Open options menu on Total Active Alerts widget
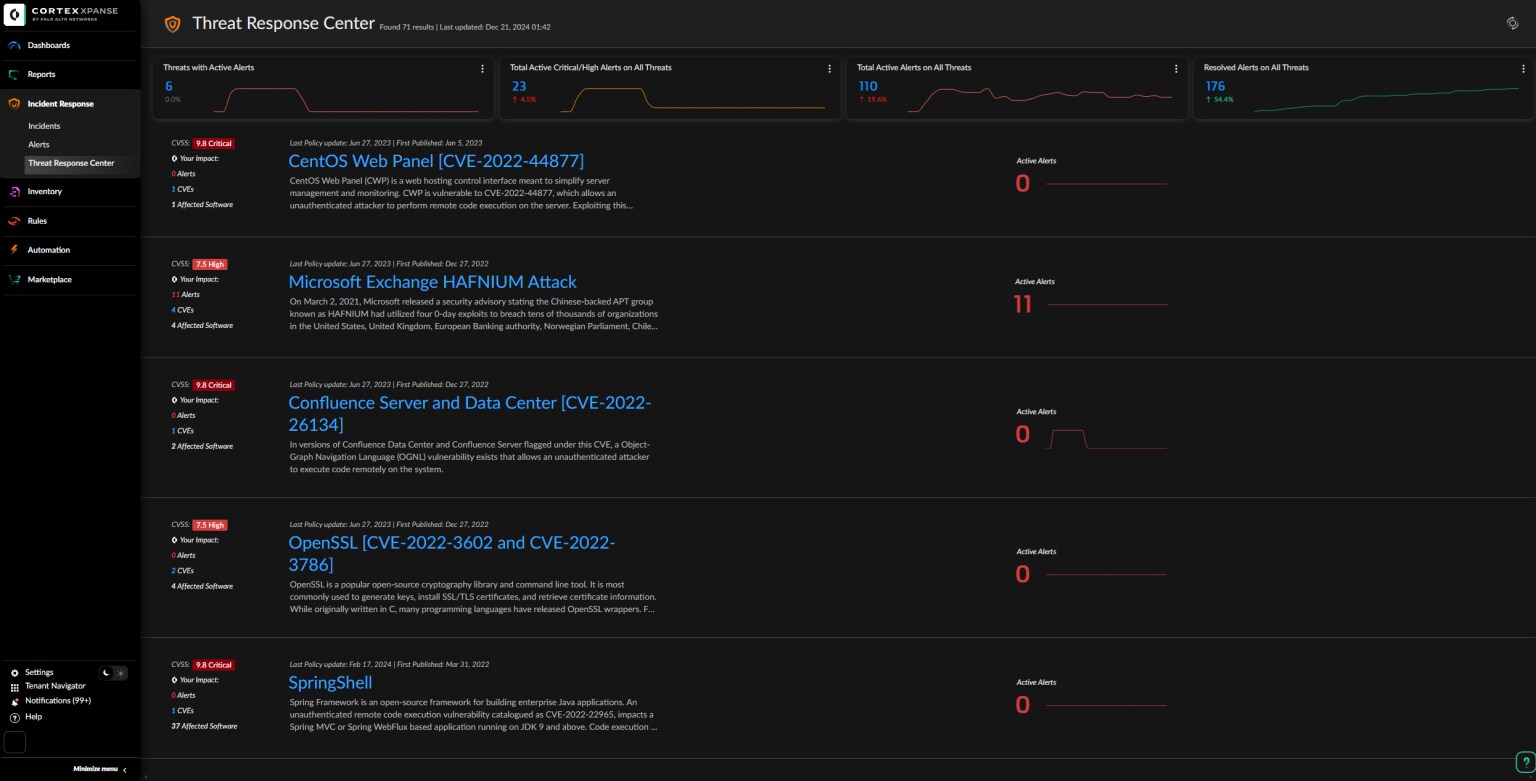The height and width of the screenshot is (781, 1536). tap(1176, 68)
